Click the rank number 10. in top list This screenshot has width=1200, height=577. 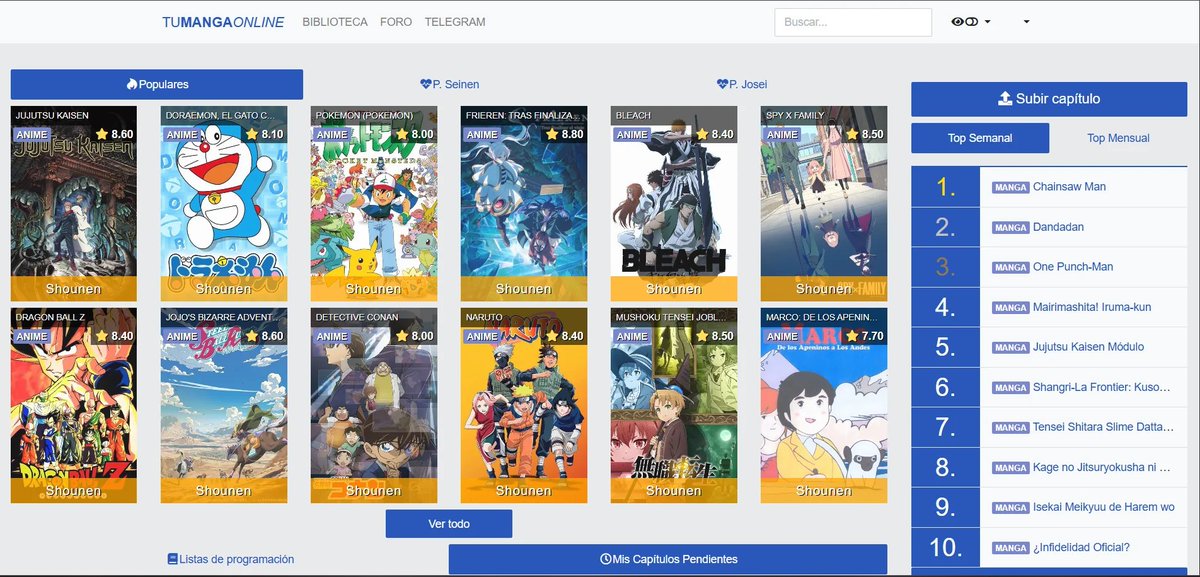pyautogui.click(x=945, y=547)
